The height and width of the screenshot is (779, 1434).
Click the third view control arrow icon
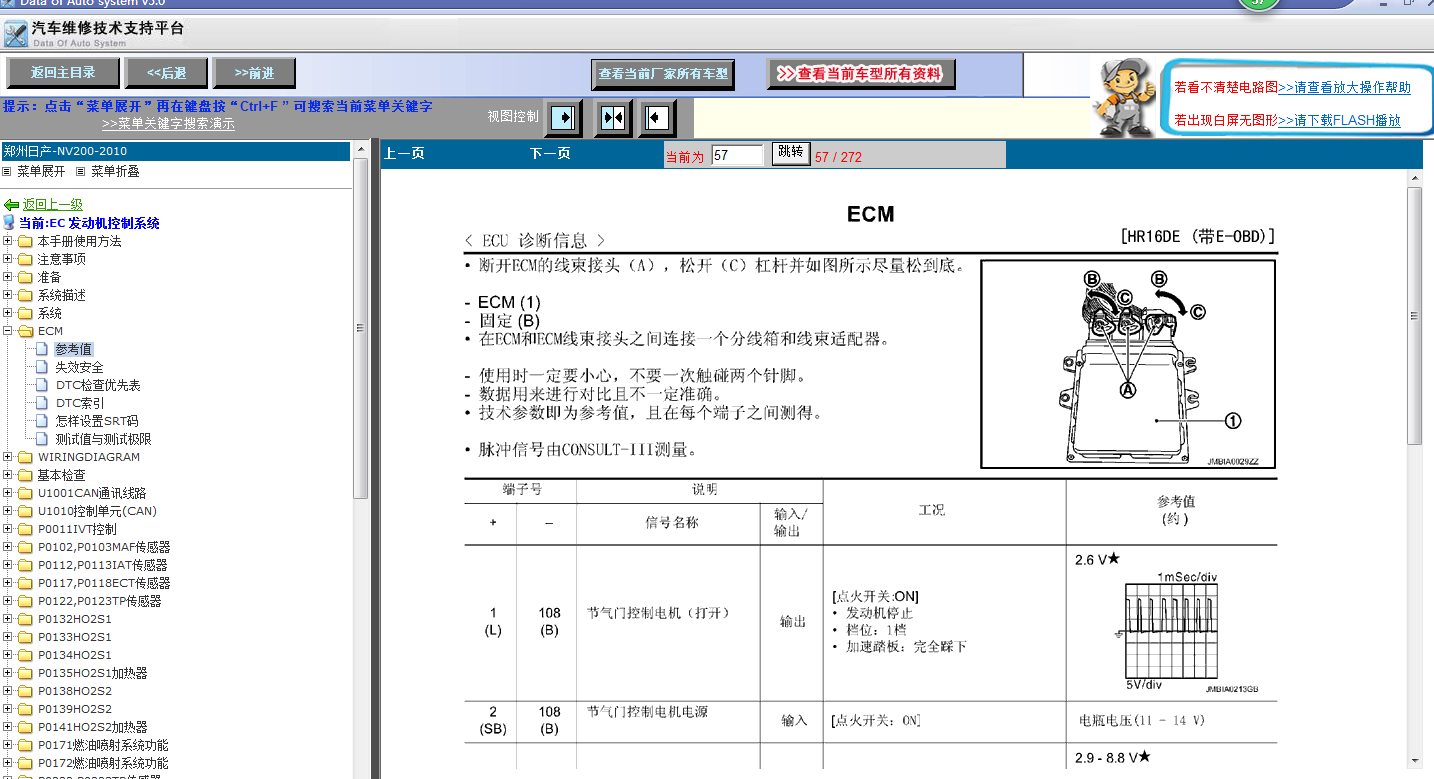(x=657, y=118)
